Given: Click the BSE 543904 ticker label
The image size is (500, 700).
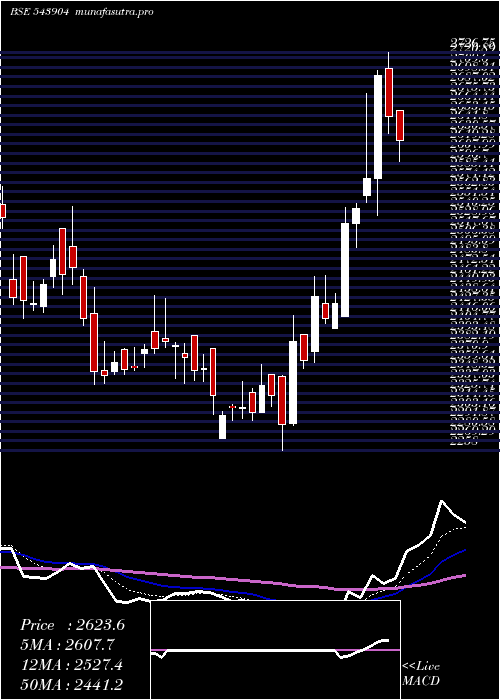Looking at the screenshot, I should click(x=40, y=12).
